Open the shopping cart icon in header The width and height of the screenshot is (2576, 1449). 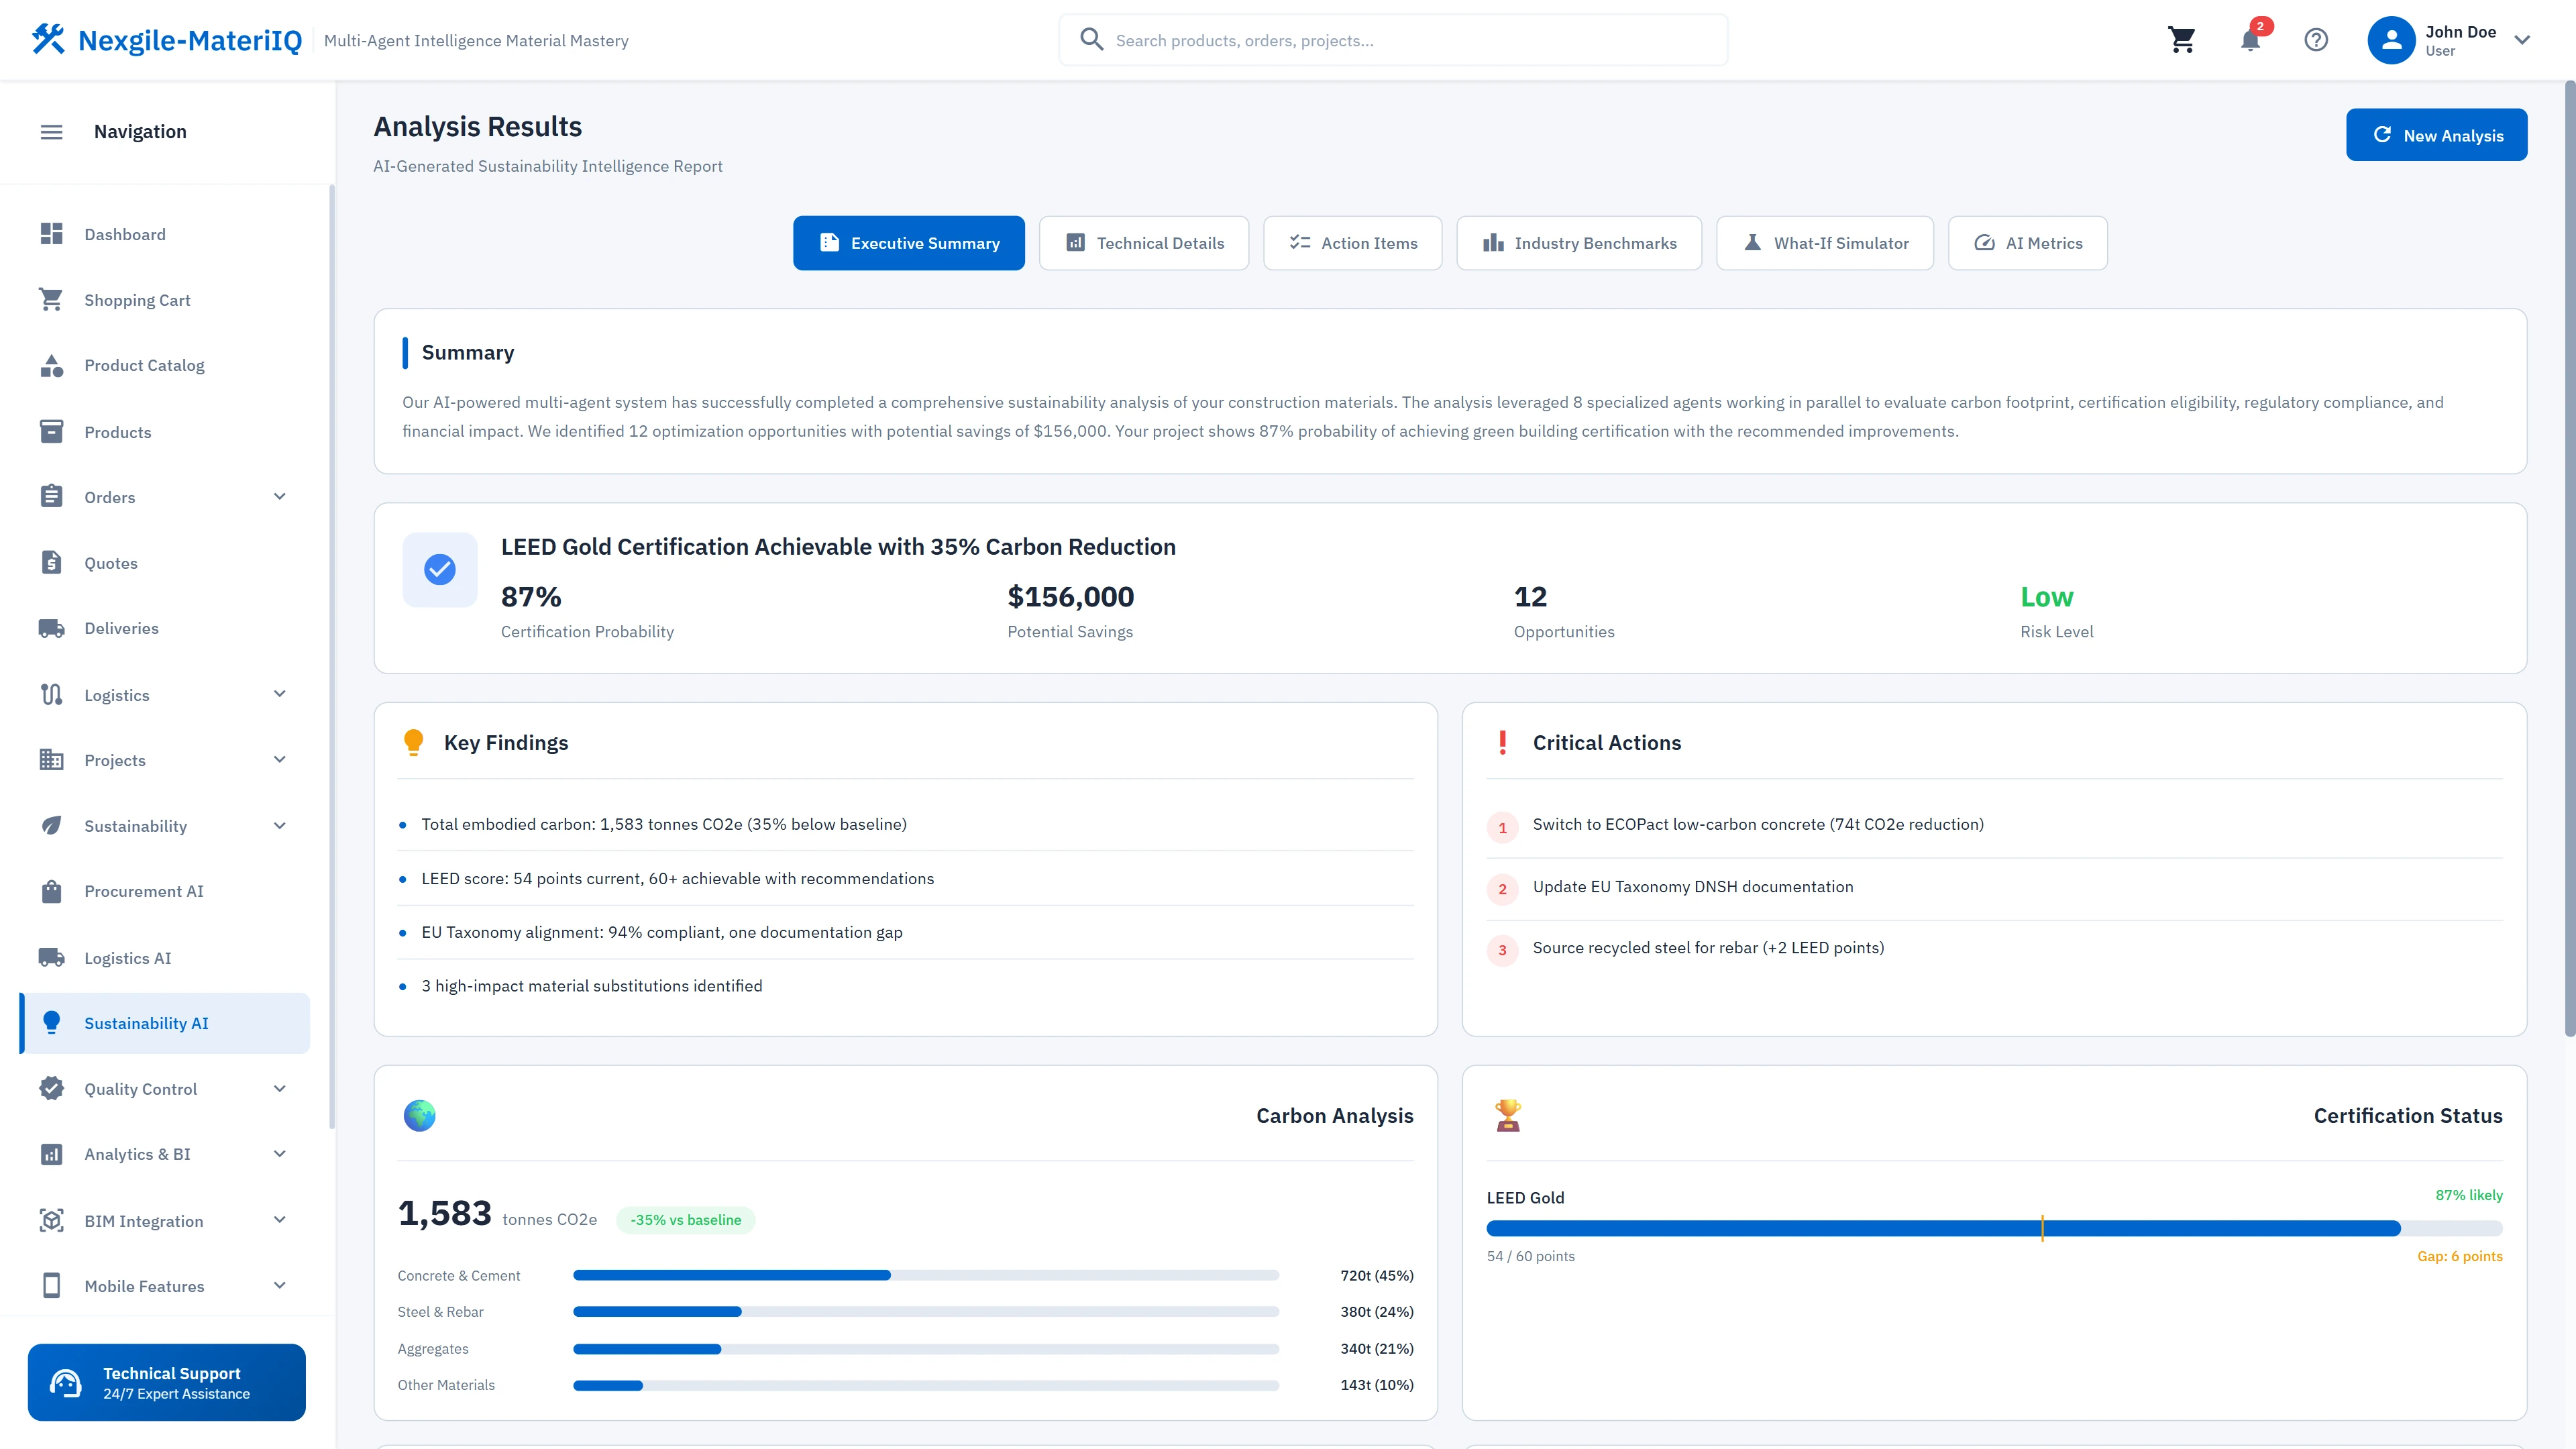click(2181, 40)
